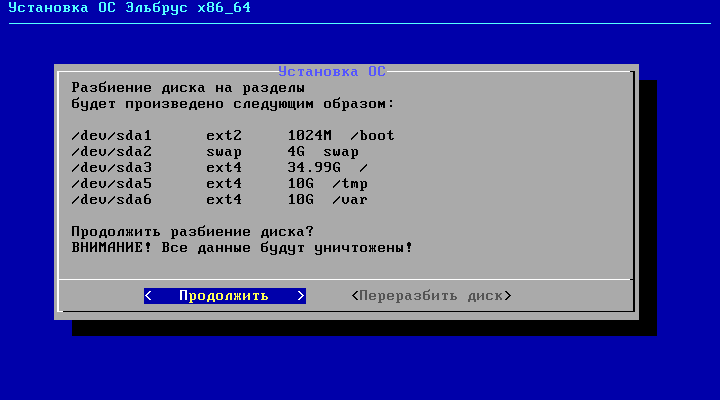The image size is (720, 400).
Task: Click the text Разбиение диска на разделы
Action: [x=188, y=88]
